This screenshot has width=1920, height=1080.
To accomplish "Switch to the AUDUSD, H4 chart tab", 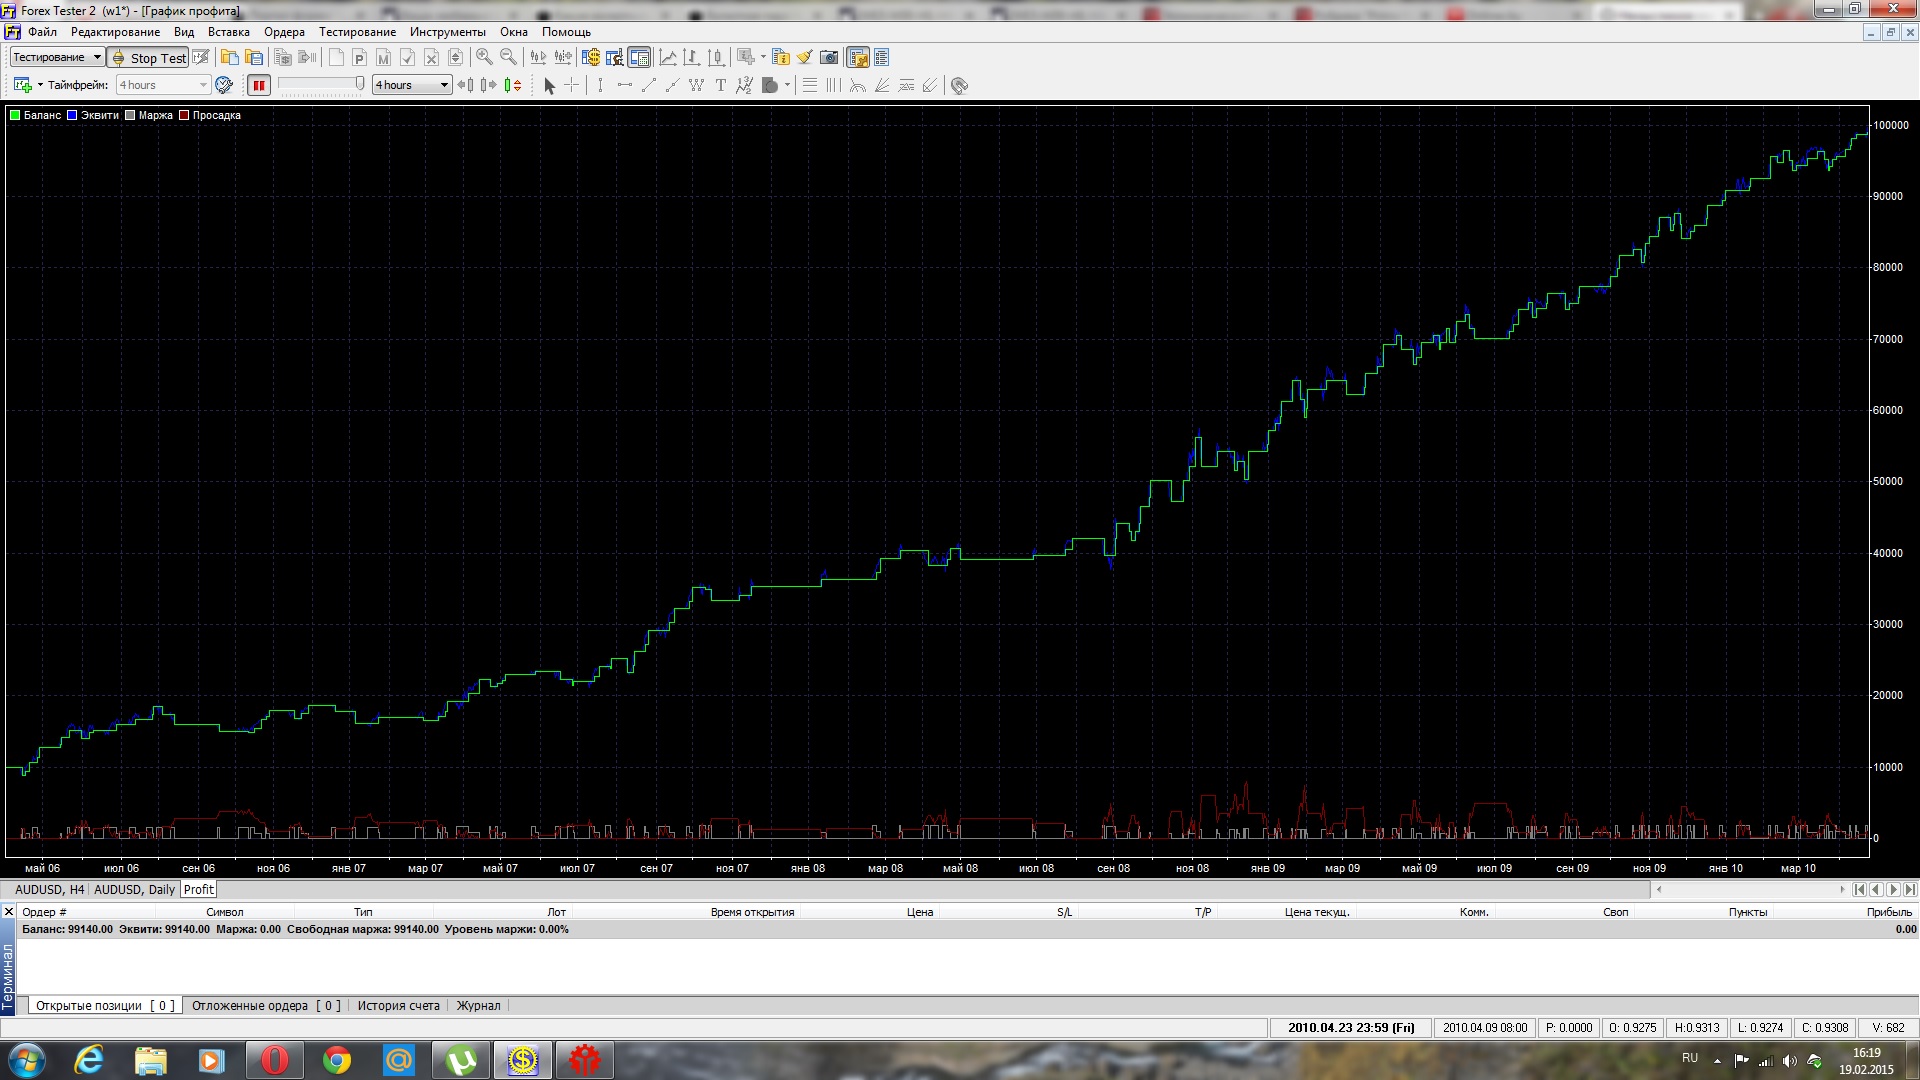I will click(x=49, y=889).
